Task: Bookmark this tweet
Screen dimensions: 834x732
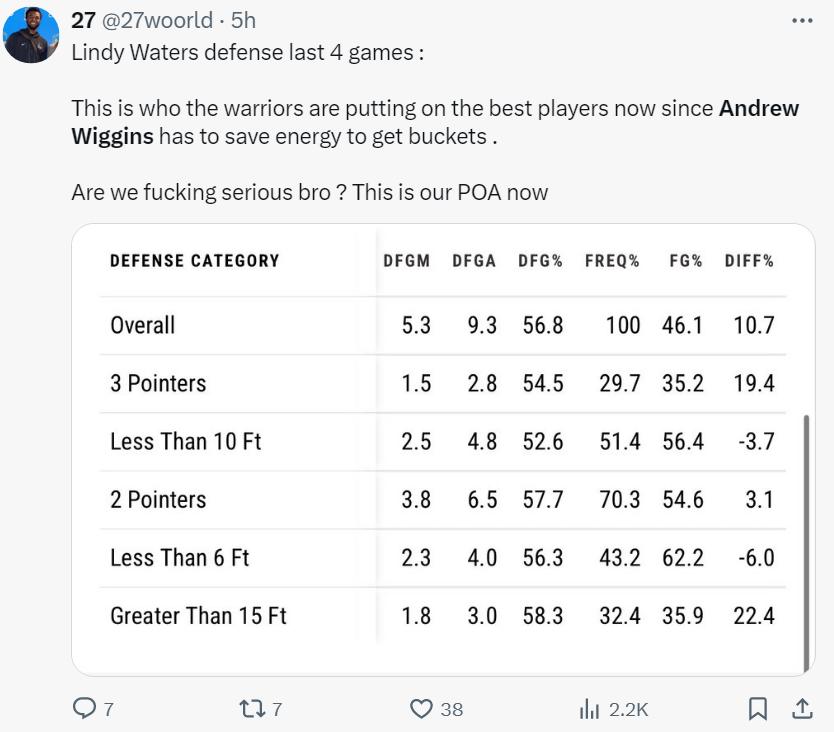Action: [x=758, y=708]
